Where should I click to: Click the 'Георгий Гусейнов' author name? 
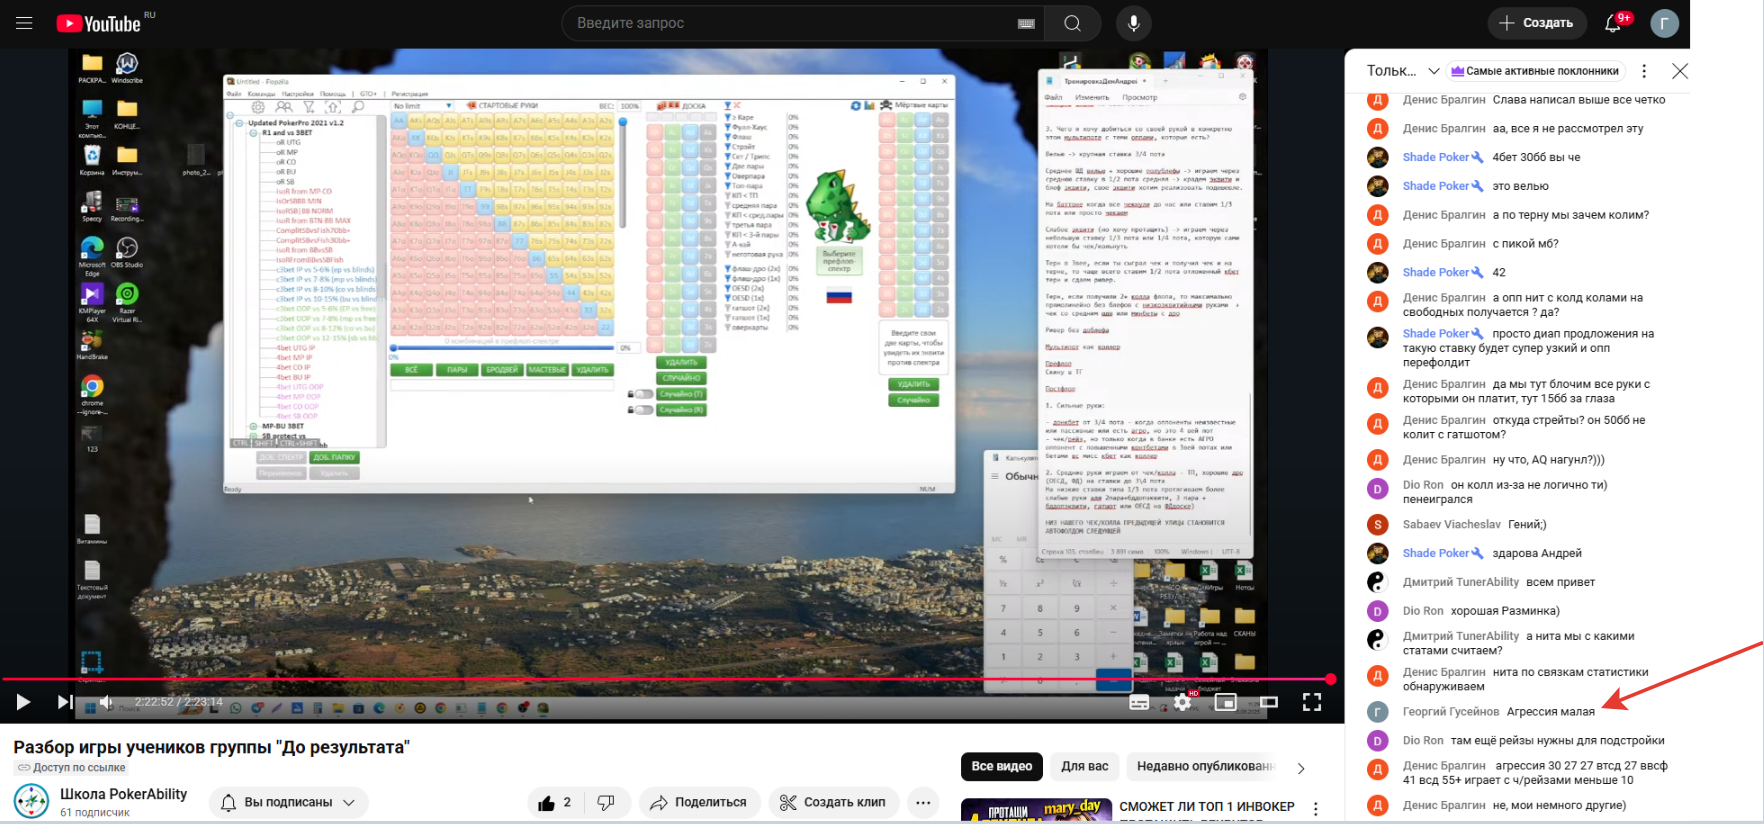[x=1450, y=712]
